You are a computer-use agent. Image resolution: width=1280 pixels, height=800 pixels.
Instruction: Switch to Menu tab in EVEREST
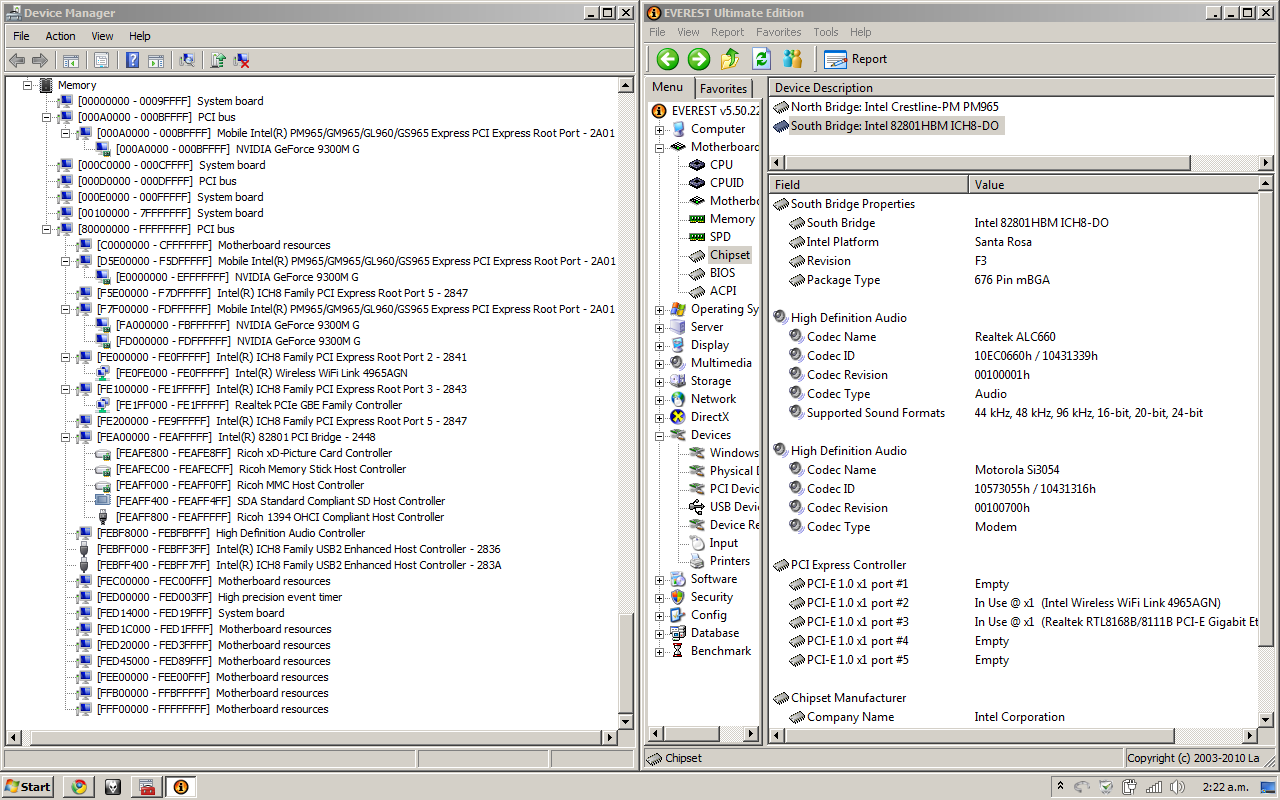(x=668, y=87)
